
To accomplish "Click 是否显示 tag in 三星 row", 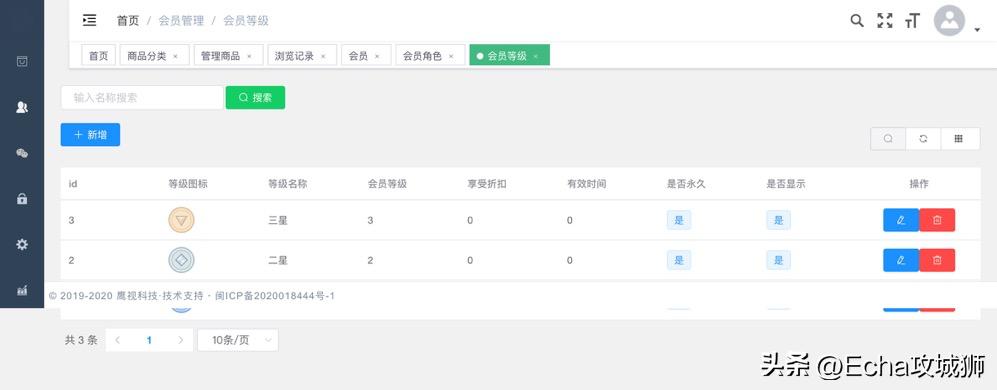I will [x=778, y=220].
